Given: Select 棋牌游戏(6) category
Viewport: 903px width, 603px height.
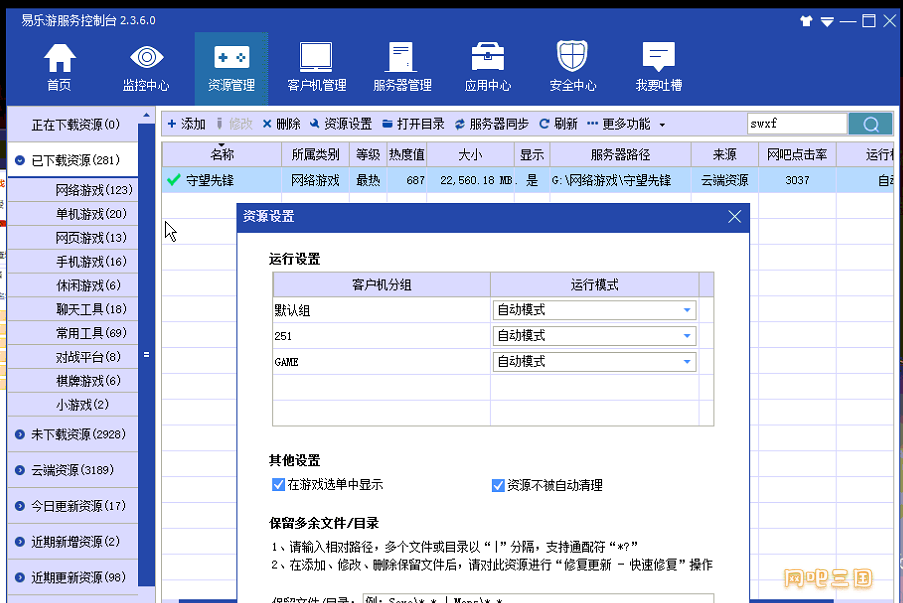Looking at the screenshot, I should [73, 381].
